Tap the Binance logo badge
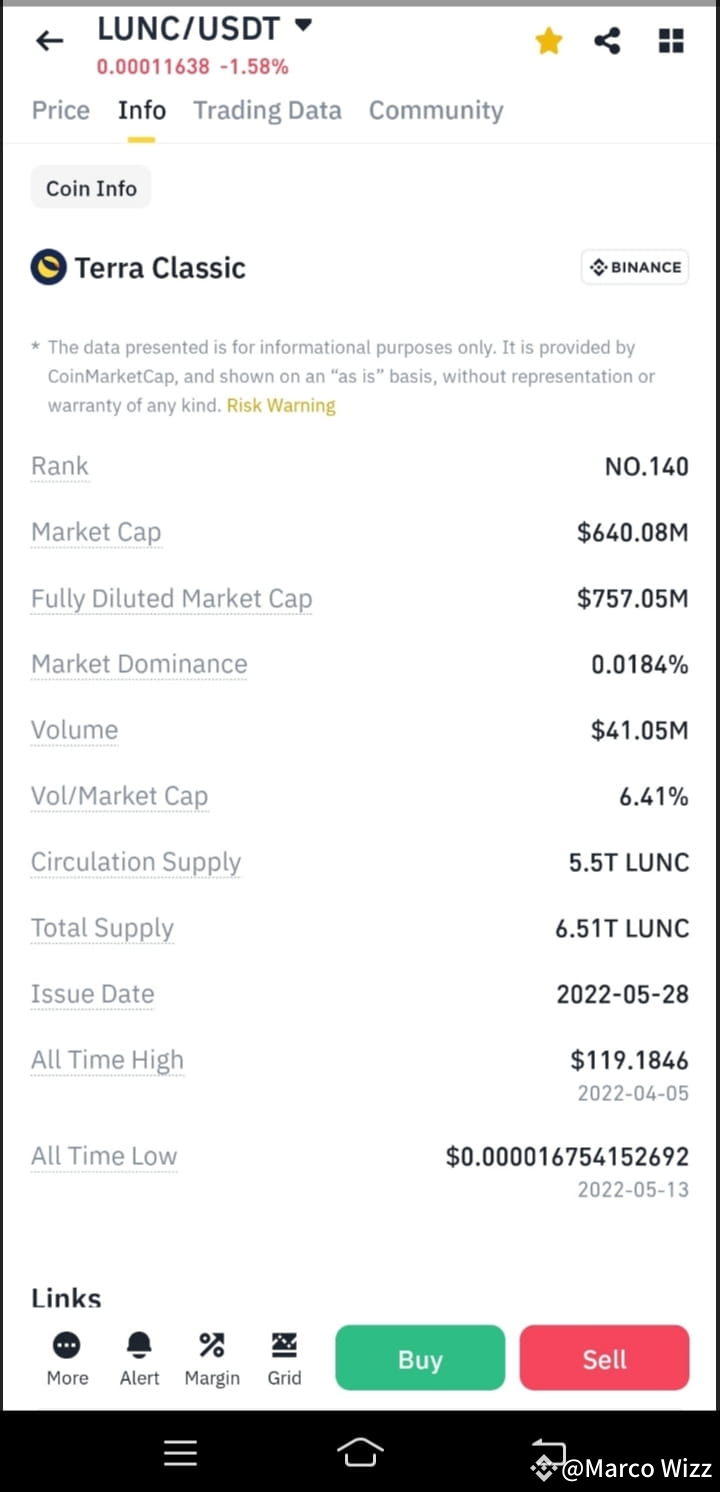 [635, 267]
